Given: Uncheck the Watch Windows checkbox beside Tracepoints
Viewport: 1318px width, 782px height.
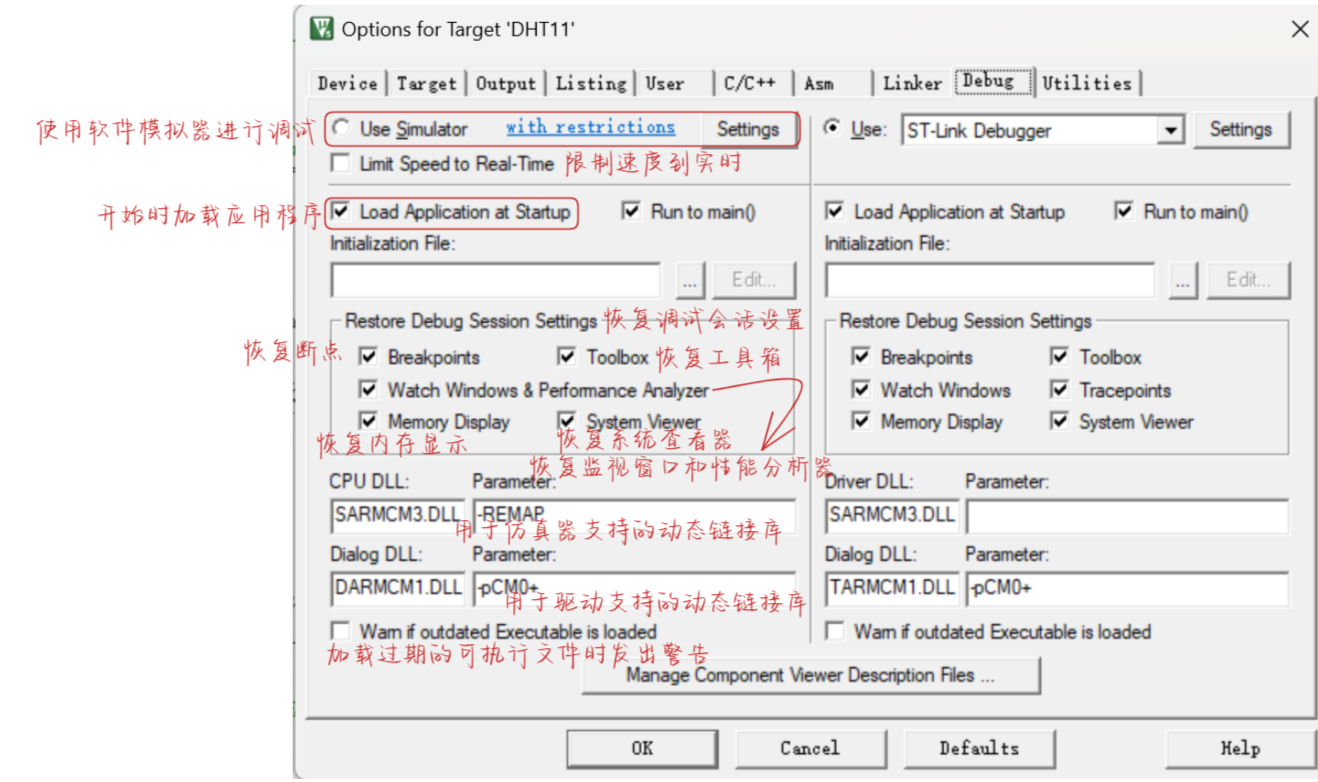Looking at the screenshot, I should coord(861,389).
